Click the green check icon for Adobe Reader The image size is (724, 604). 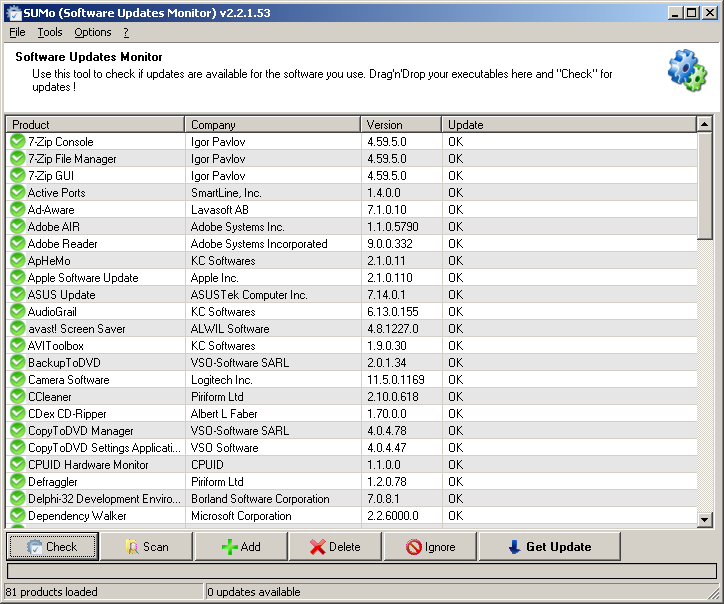pos(17,244)
